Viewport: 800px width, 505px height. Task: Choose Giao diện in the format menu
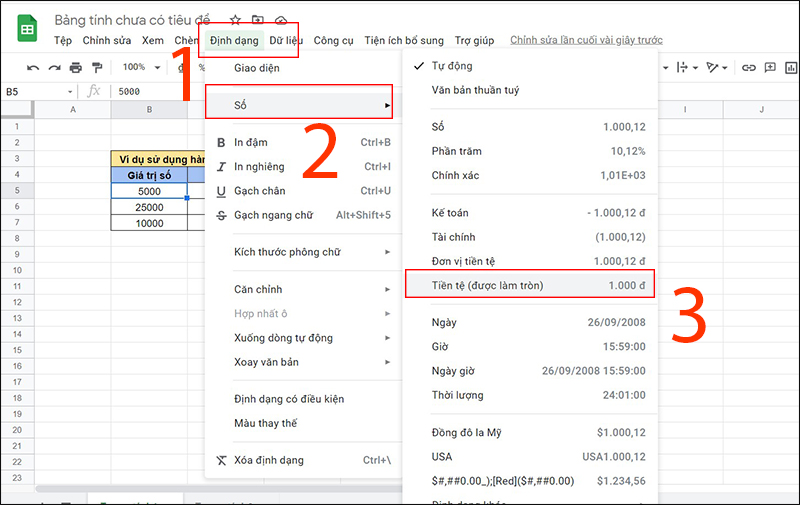click(x=304, y=68)
